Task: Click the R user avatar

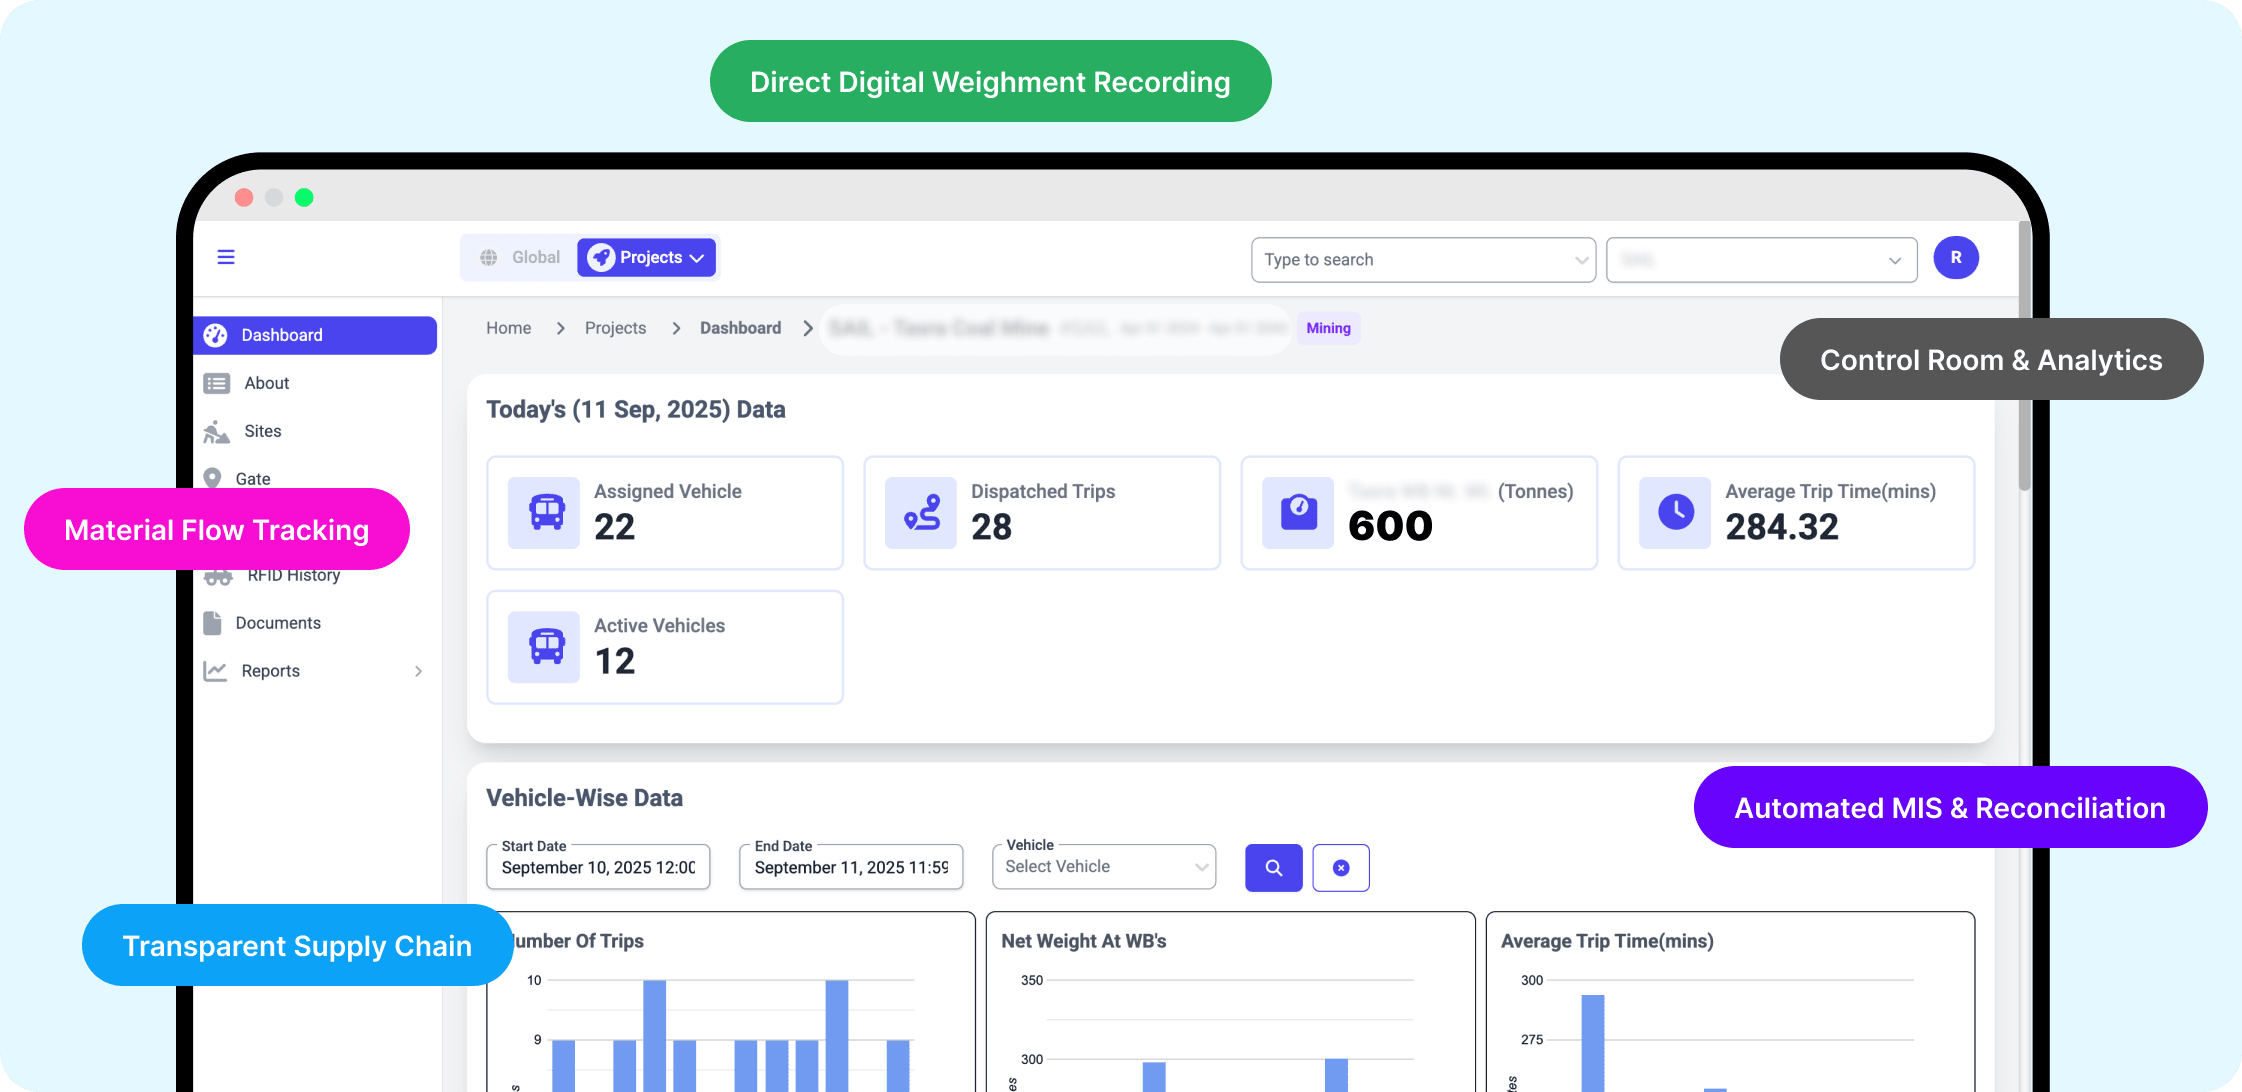Action: click(x=1956, y=258)
